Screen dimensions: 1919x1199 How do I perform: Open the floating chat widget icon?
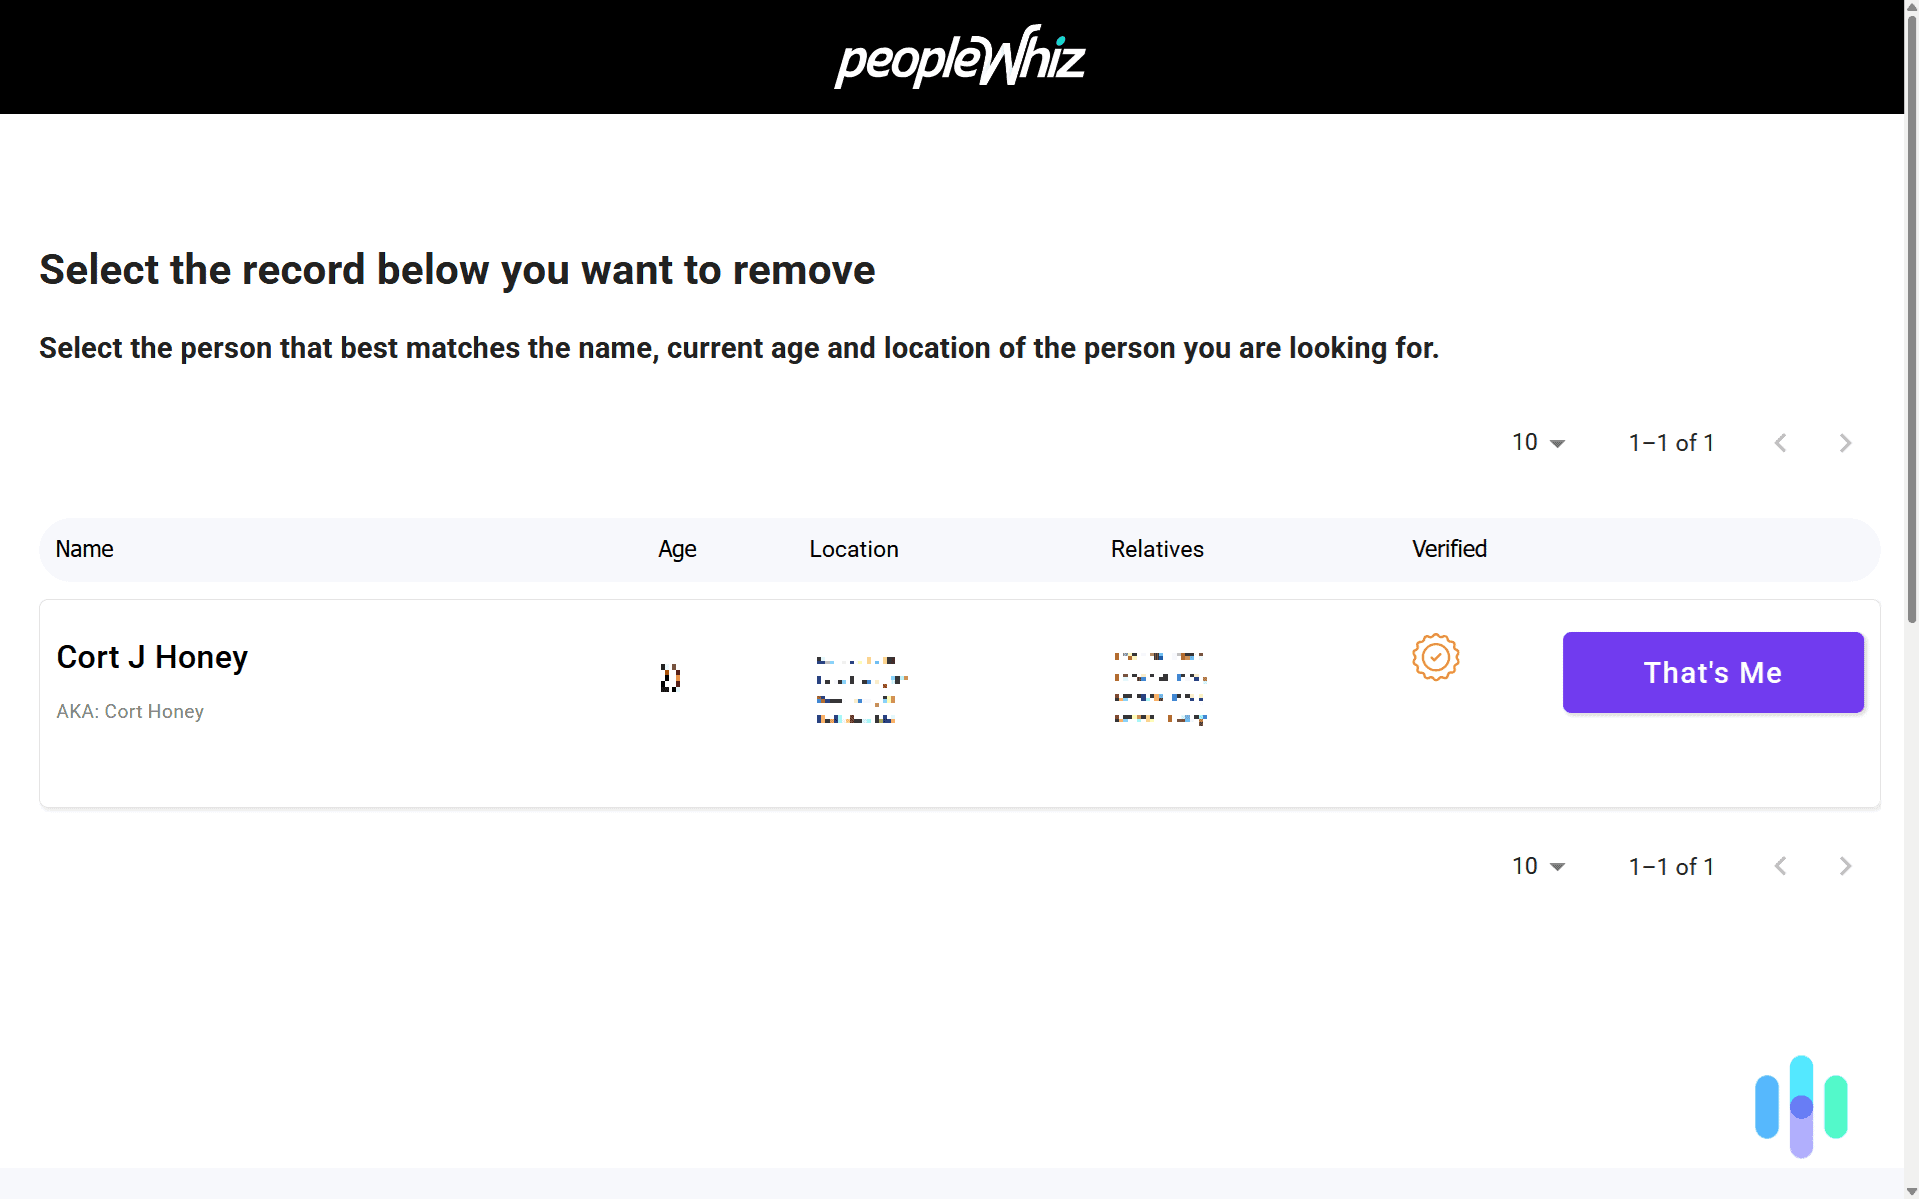(1801, 1106)
